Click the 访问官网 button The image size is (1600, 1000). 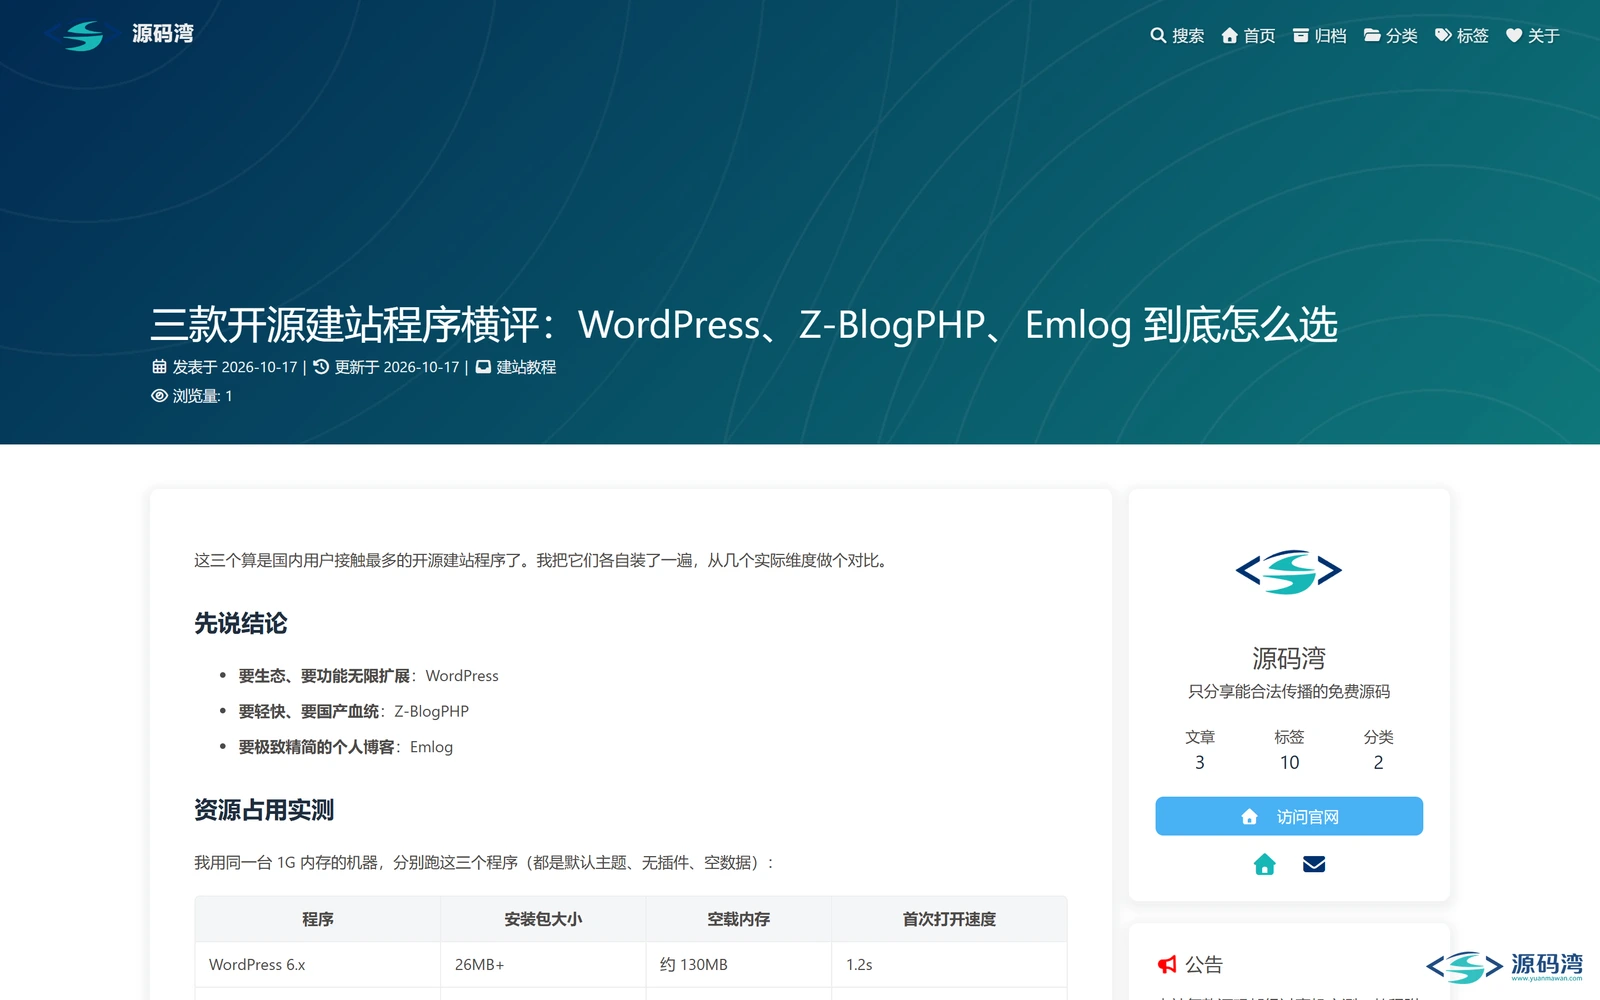(1289, 816)
